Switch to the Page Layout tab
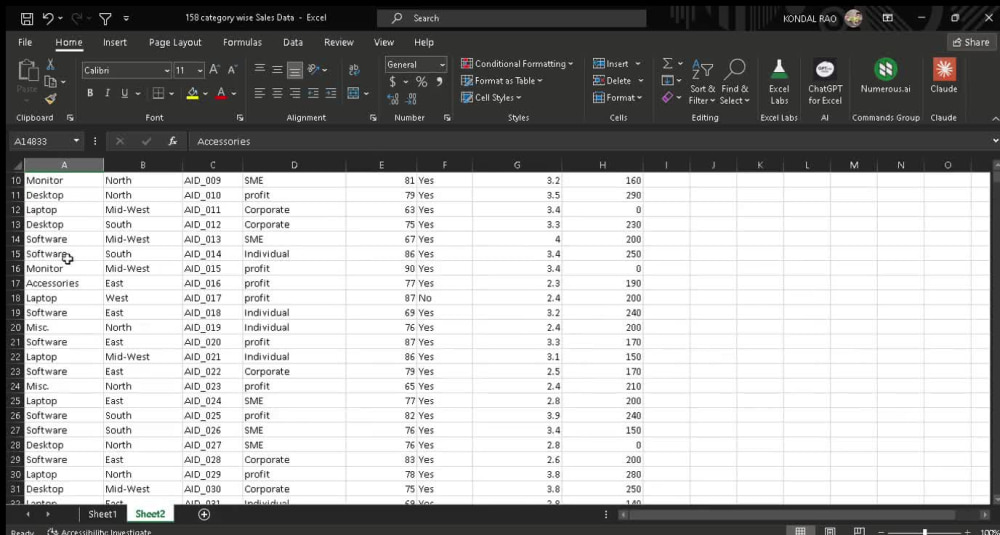The height and width of the screenshot is (535, 1000). tap(175, 42)
